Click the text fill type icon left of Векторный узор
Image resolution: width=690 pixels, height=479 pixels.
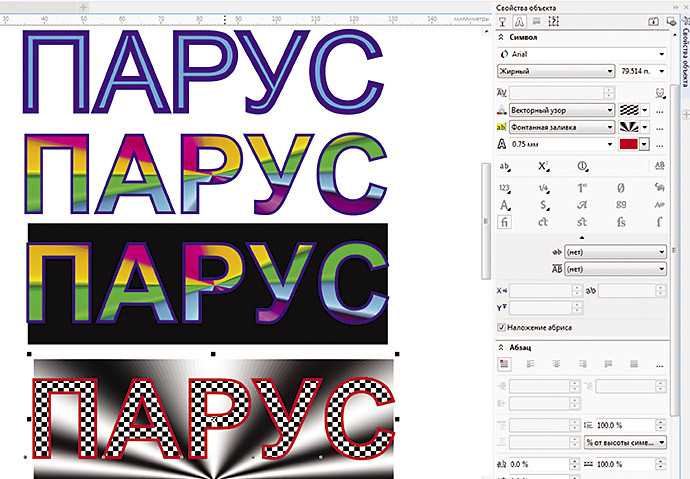coord(502,110)
